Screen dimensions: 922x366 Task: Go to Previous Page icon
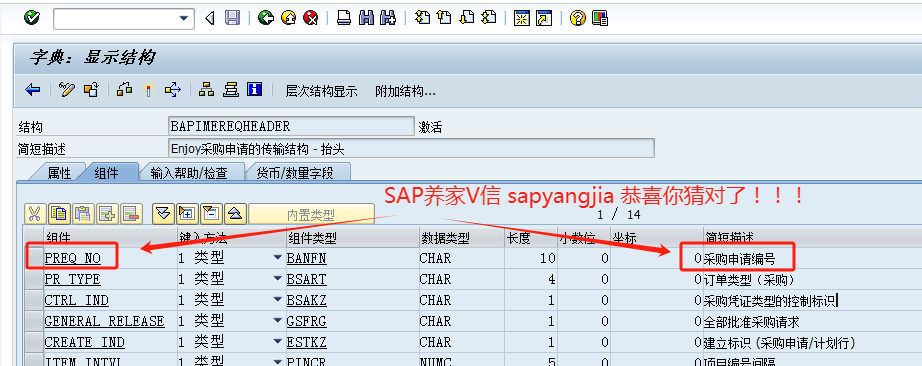[x=444, y=18]
